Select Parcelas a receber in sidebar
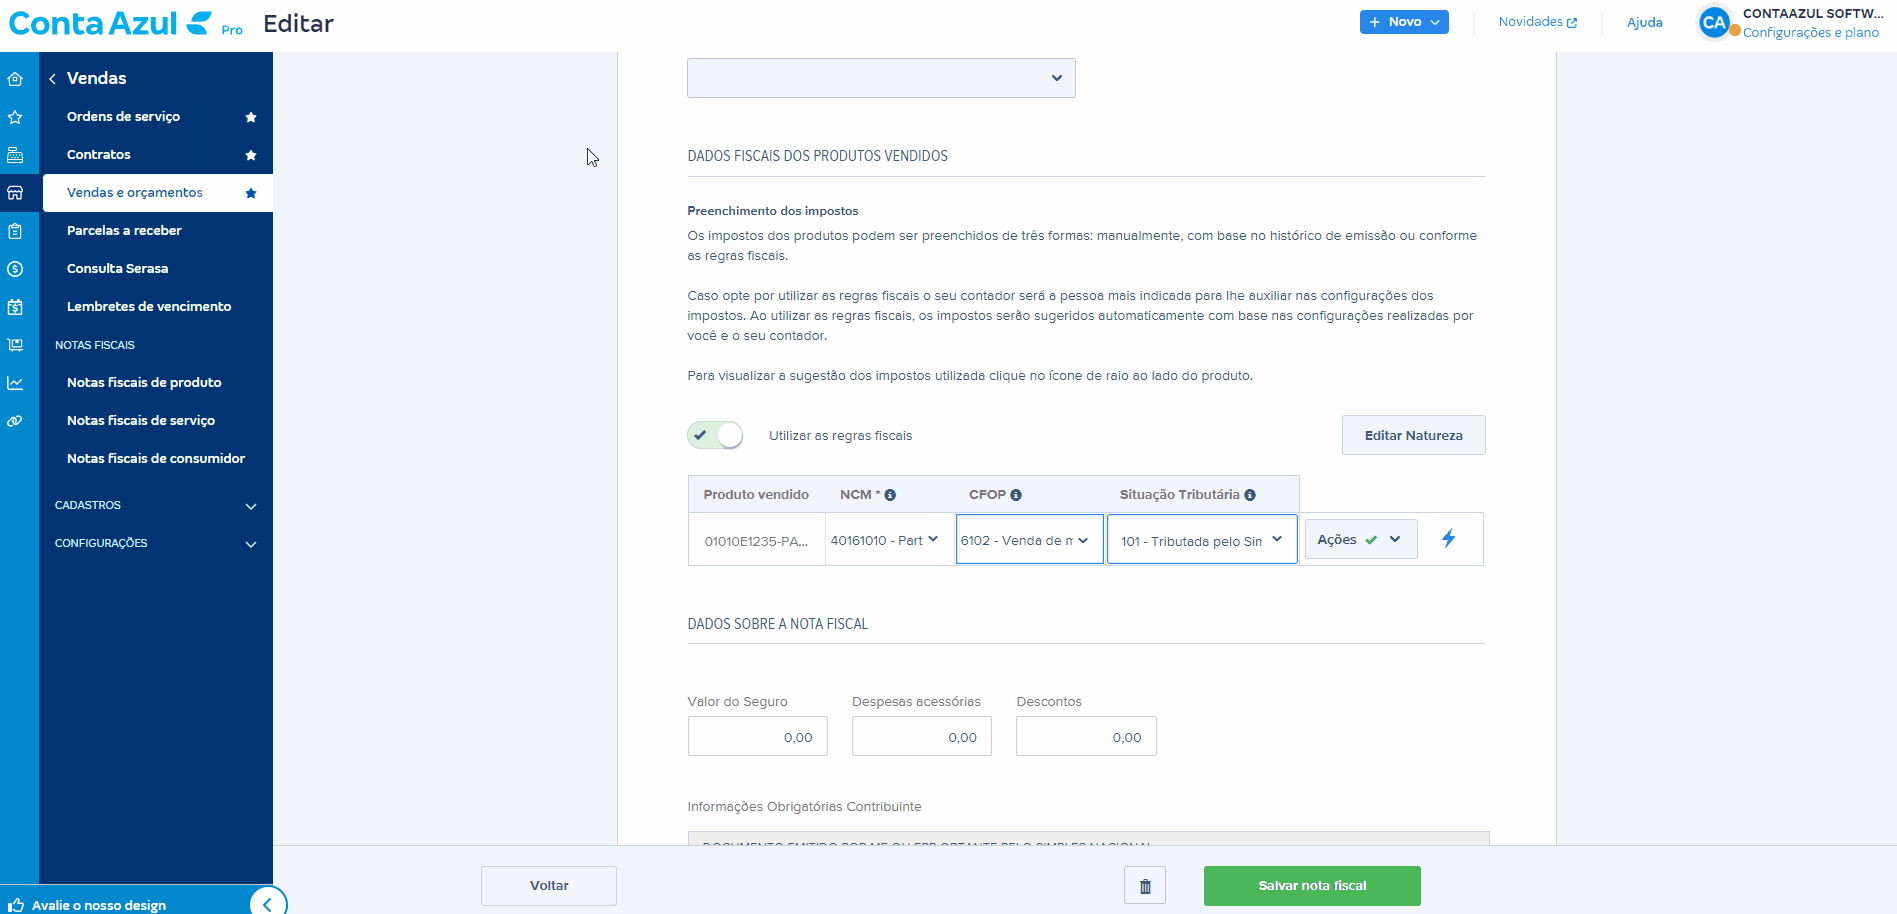The width and height of the screenshot is (1897, 914). coord(124,231)
